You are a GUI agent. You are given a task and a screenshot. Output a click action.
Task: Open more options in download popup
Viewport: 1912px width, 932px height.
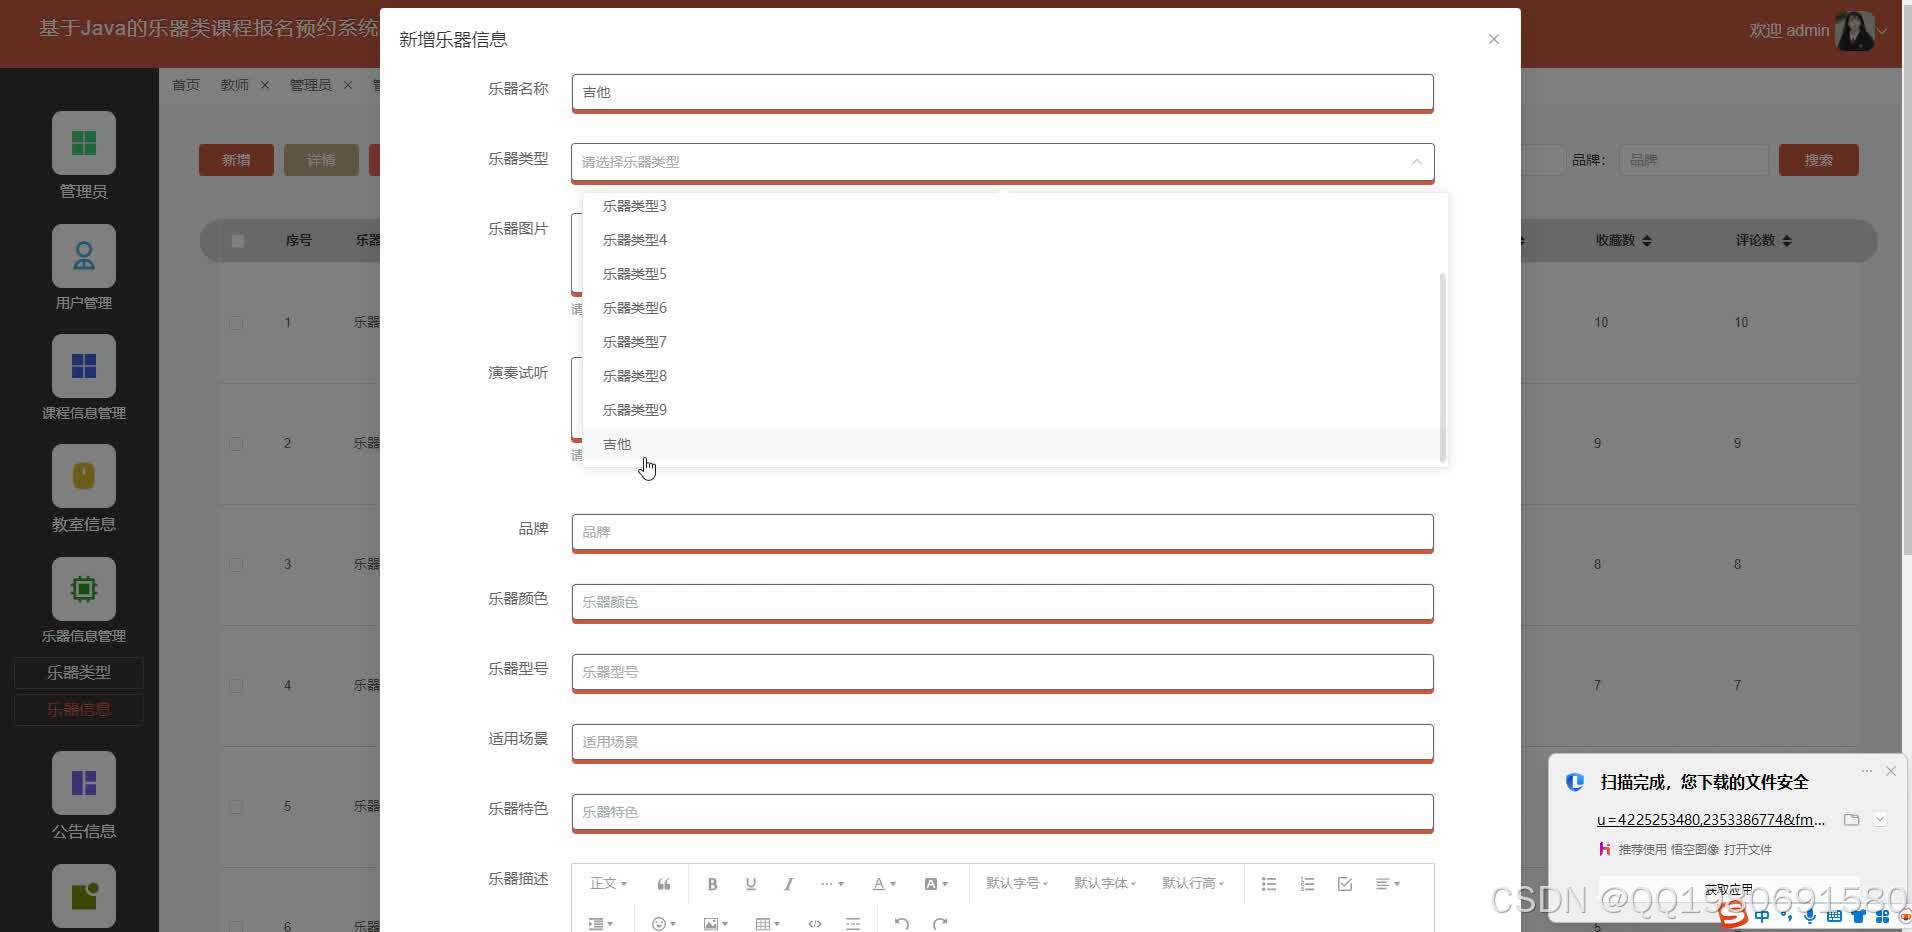1866,771
